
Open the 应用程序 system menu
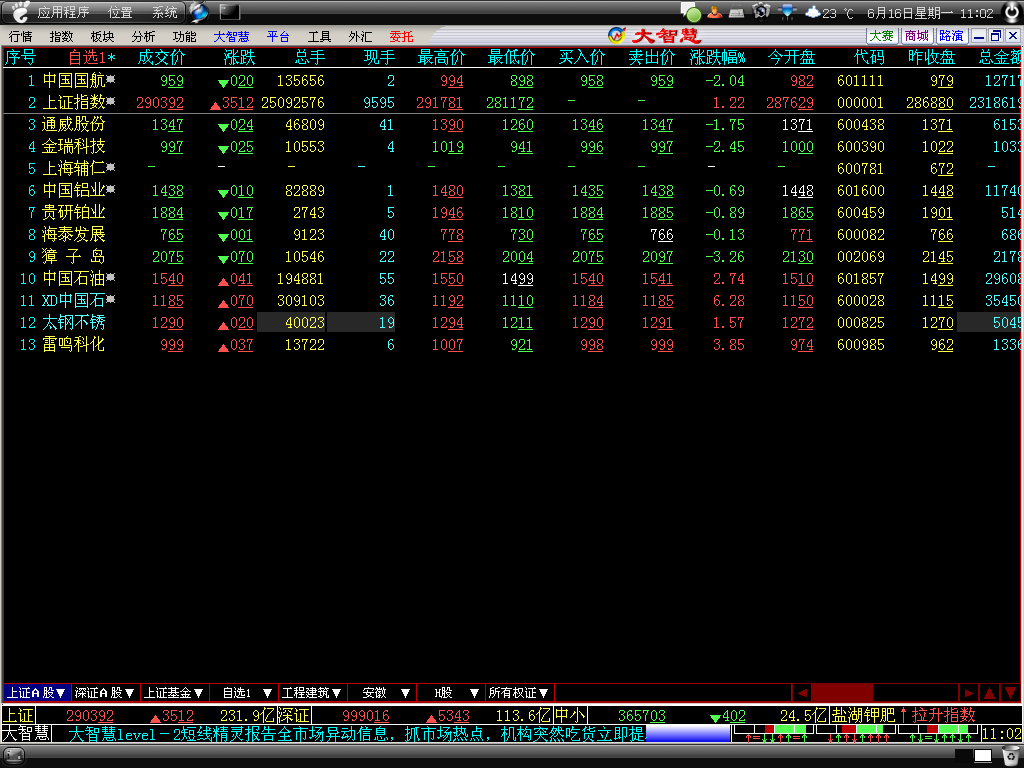pos(63,12)
